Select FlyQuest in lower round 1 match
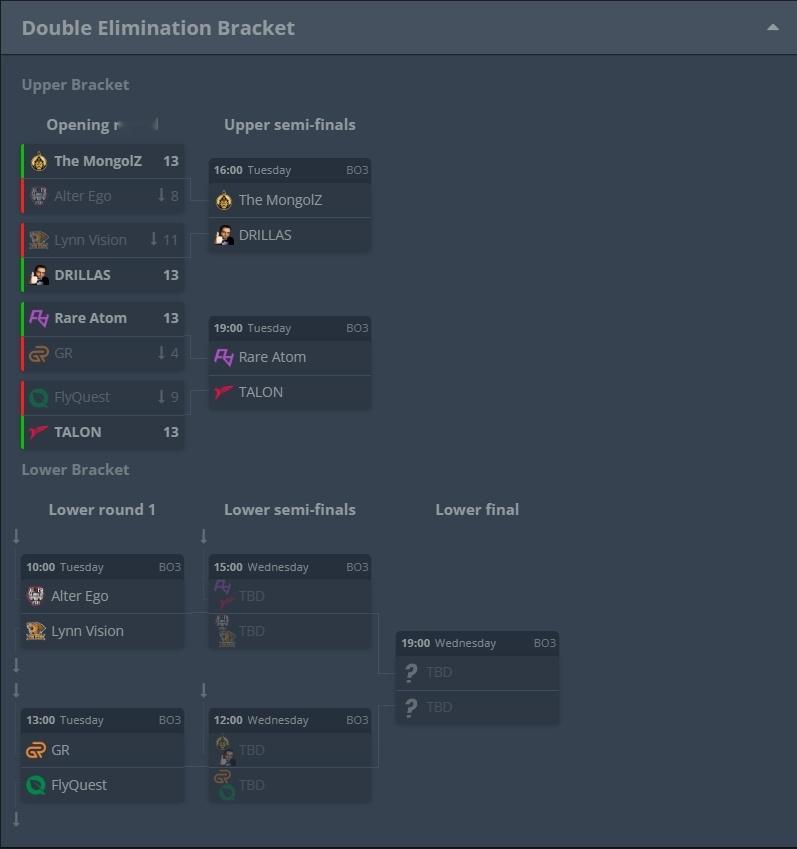 pyautogui.click(x=102, y=785)
